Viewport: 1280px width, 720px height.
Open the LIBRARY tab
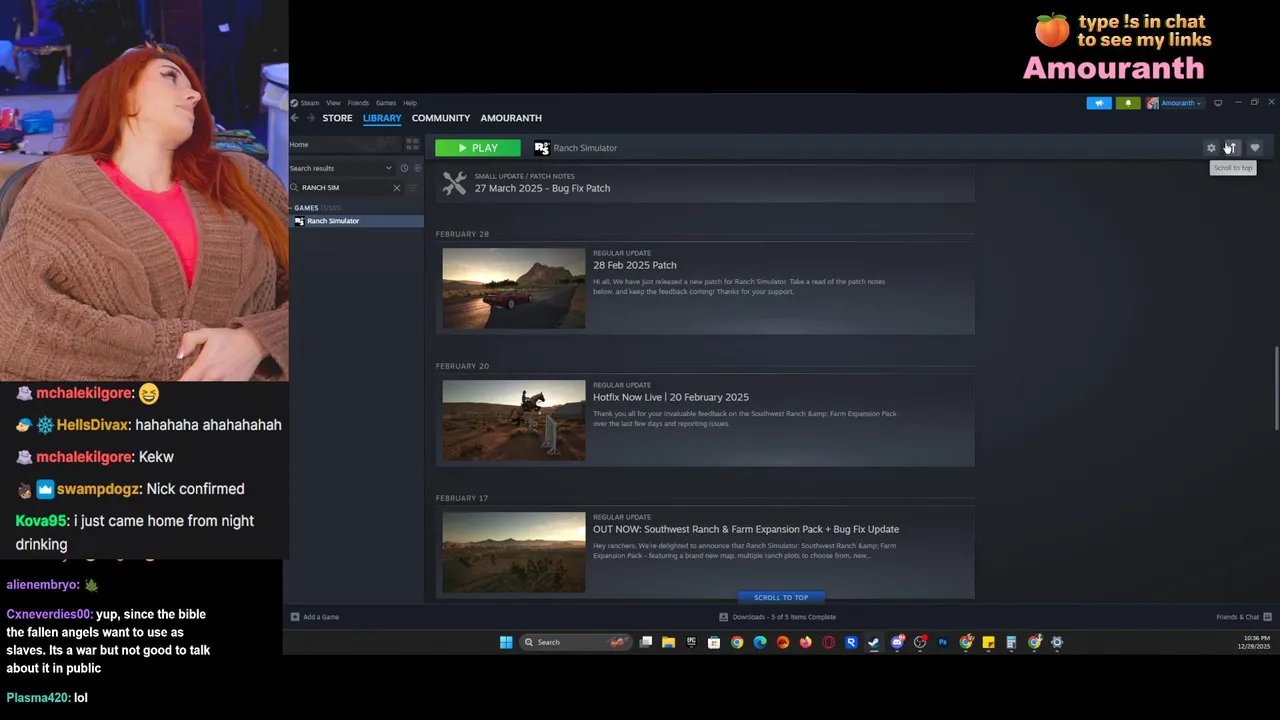[382, 118]
